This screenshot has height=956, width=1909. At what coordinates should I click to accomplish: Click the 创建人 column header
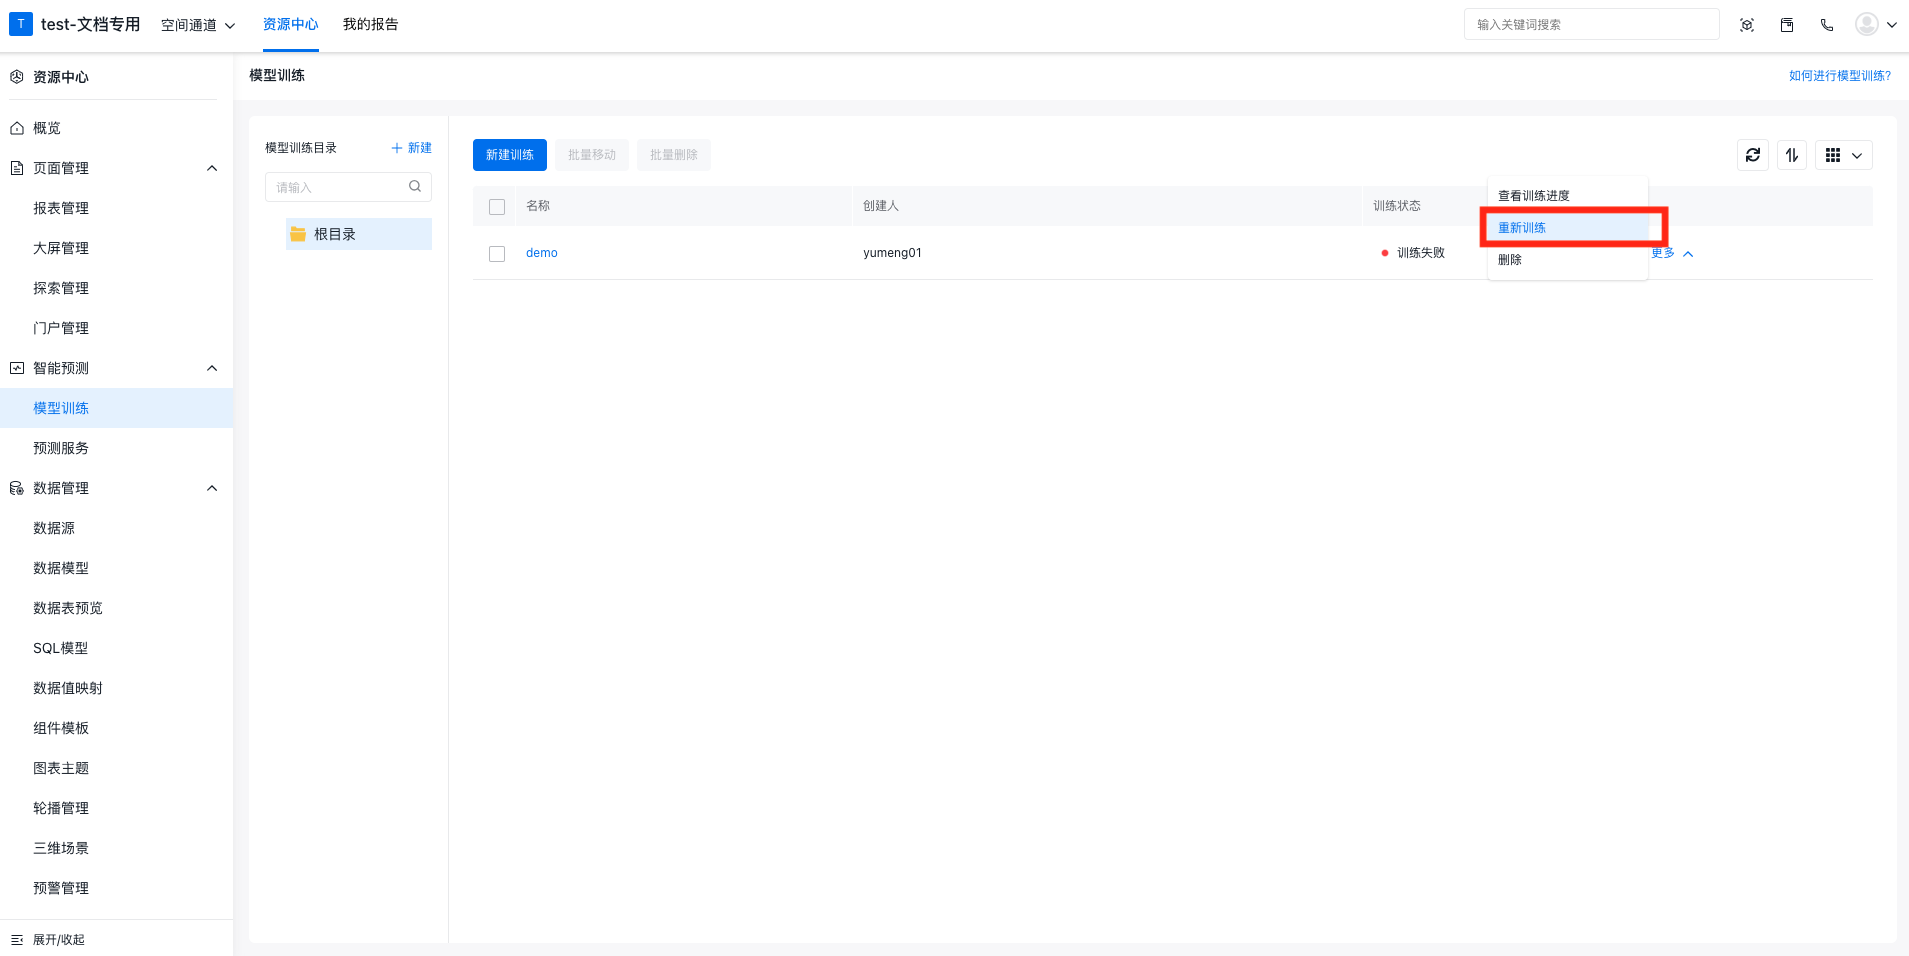click(881, 206)
